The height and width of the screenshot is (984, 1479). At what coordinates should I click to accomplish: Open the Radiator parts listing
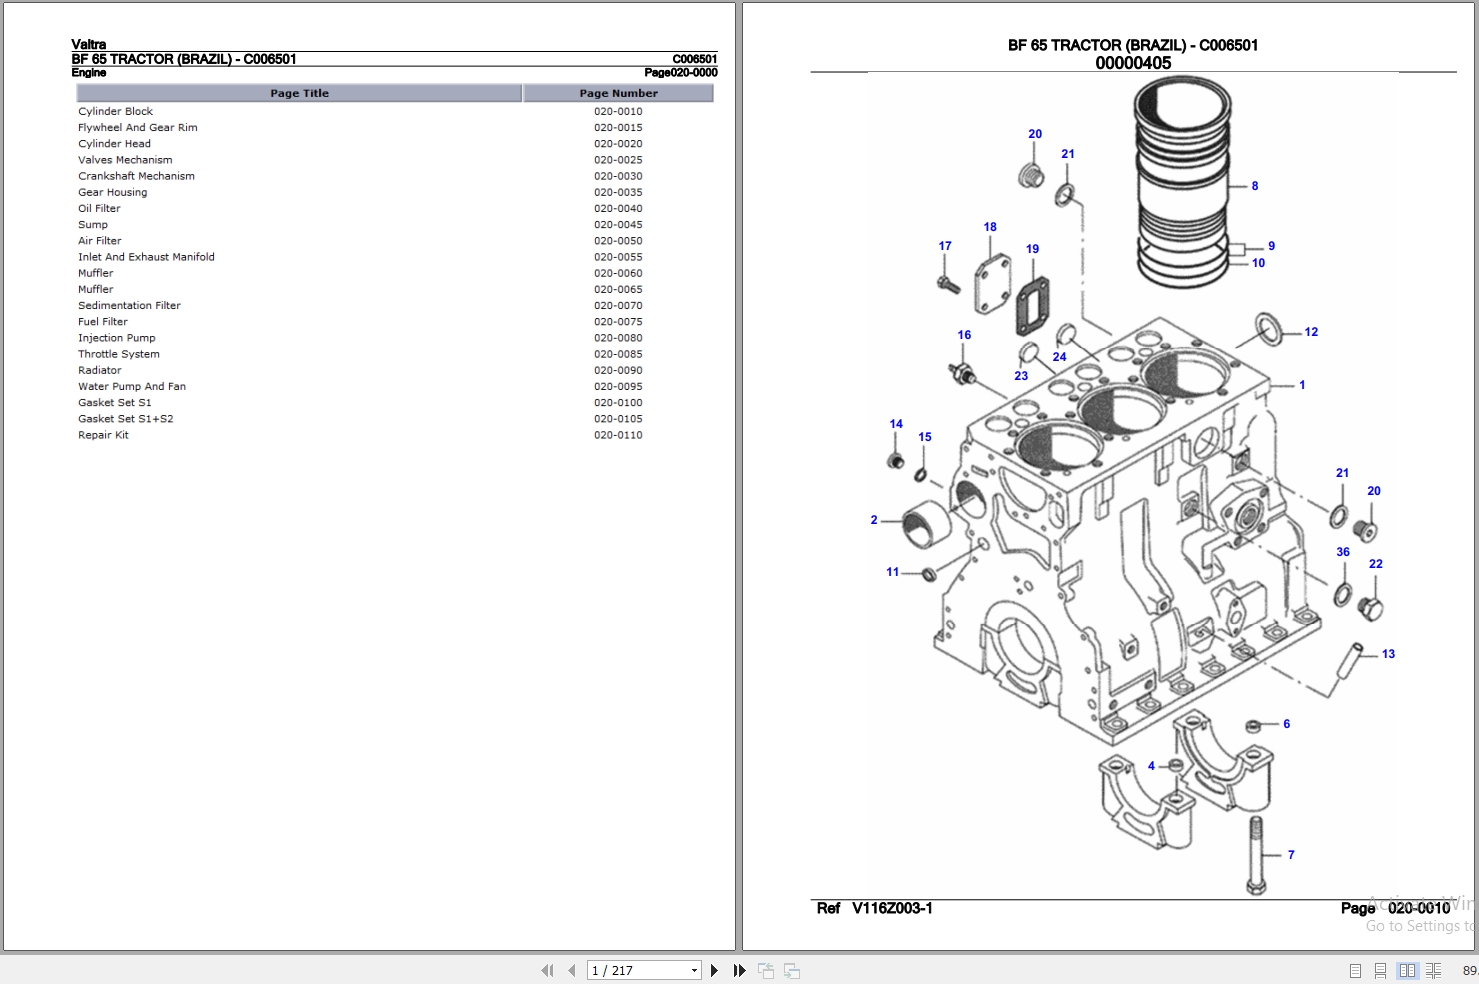pos(99,369)
